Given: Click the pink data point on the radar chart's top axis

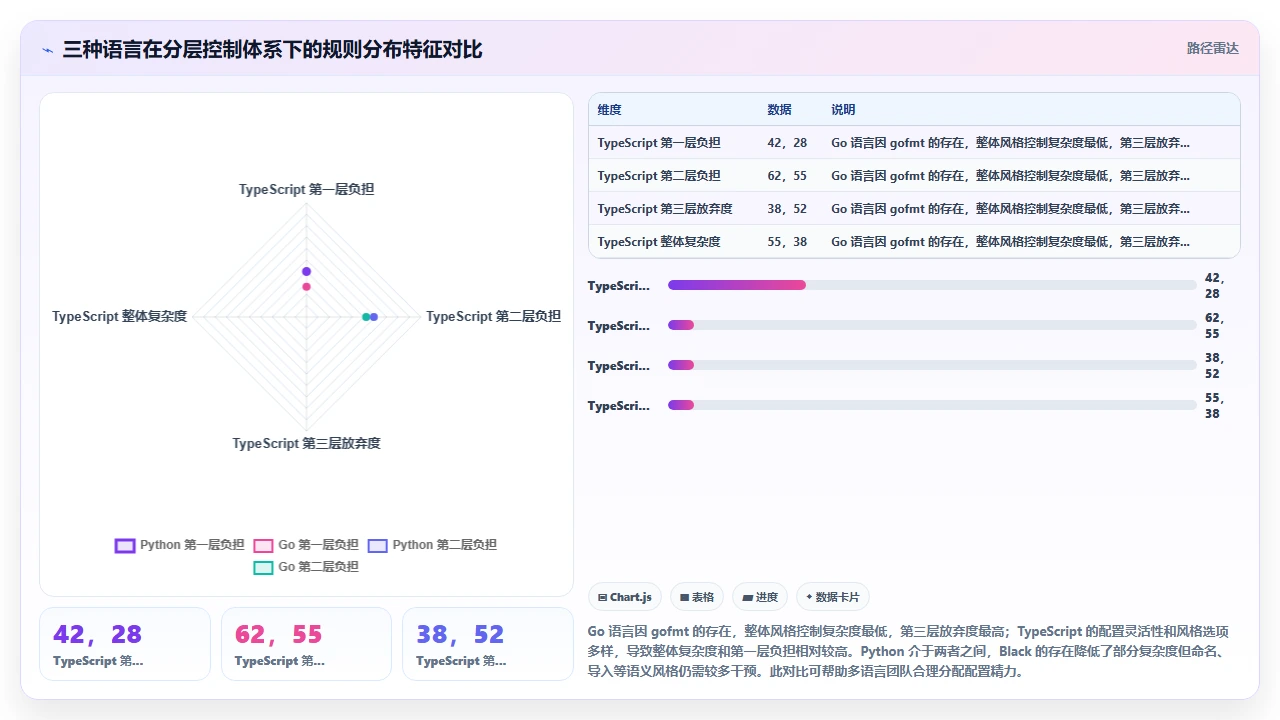Looking at the screenshot, I should [x=307, y=287].
